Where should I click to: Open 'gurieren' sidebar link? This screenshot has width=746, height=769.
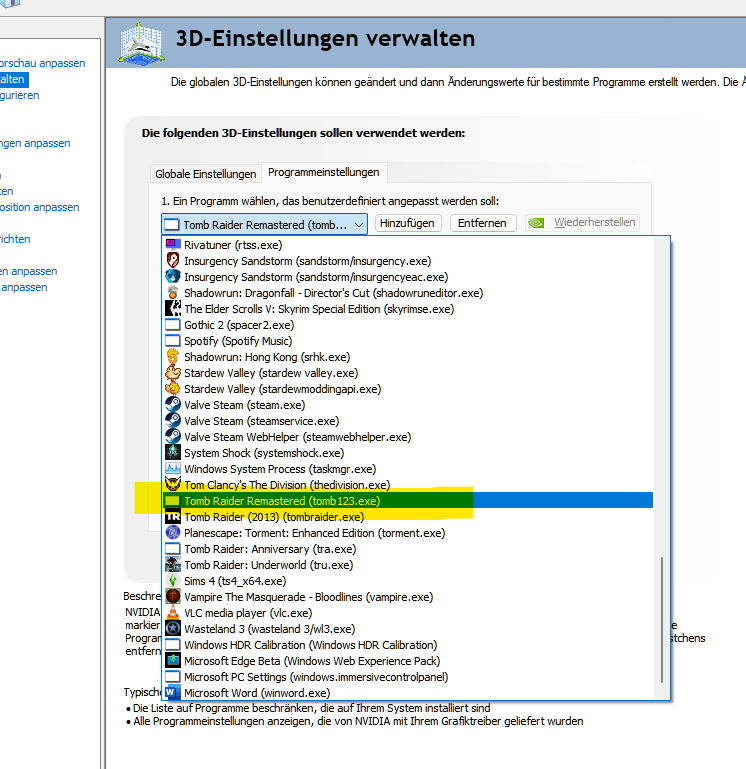(20, 95)
